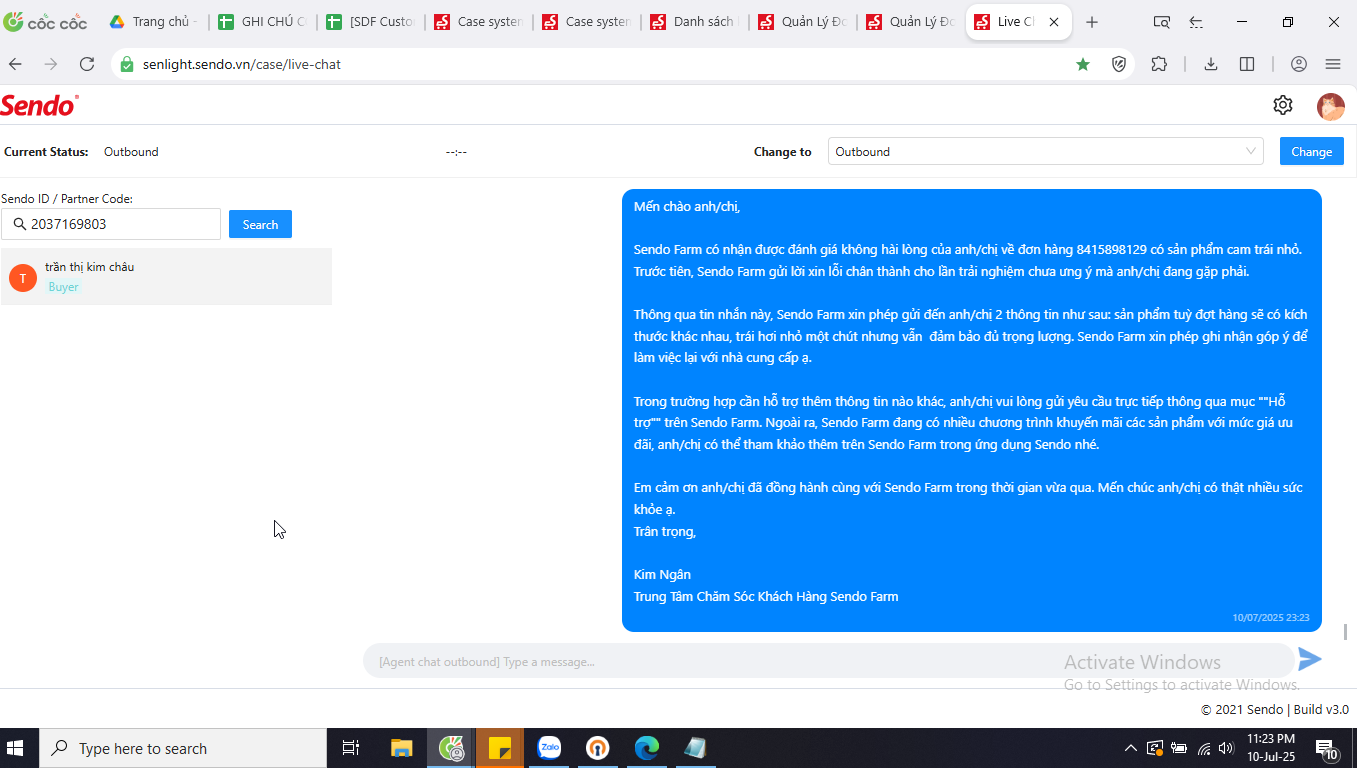Click the bookmark star in the address bar
The image size is (1357, 768).
coord(1083,64)
